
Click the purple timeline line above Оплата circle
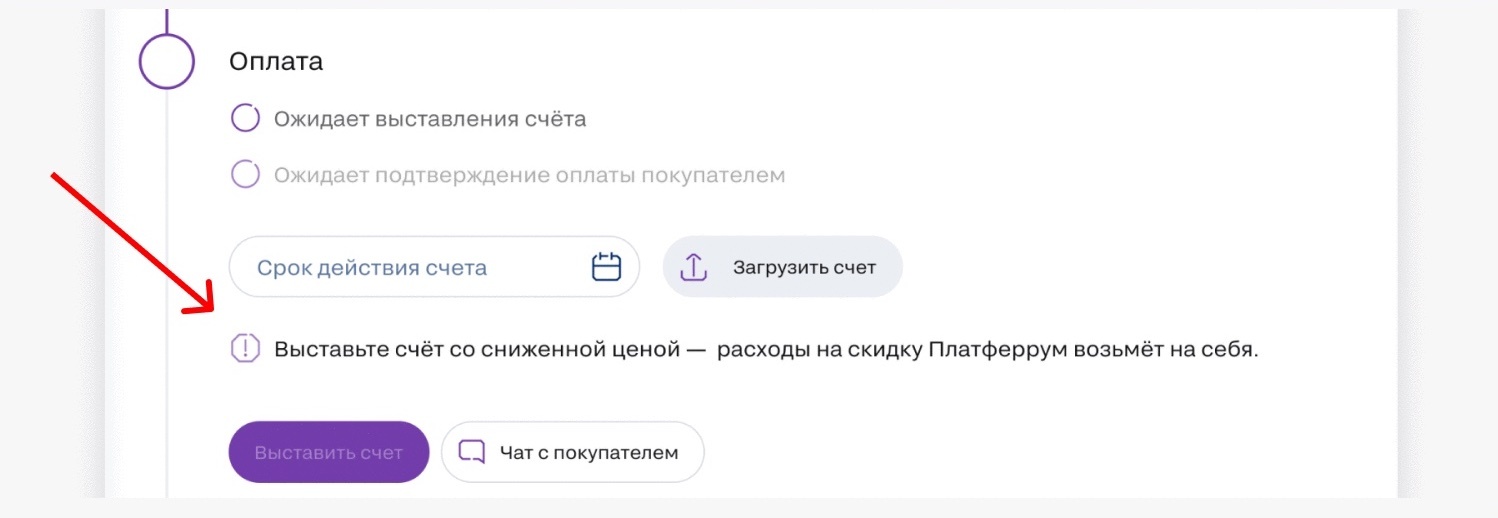point(166,20)
